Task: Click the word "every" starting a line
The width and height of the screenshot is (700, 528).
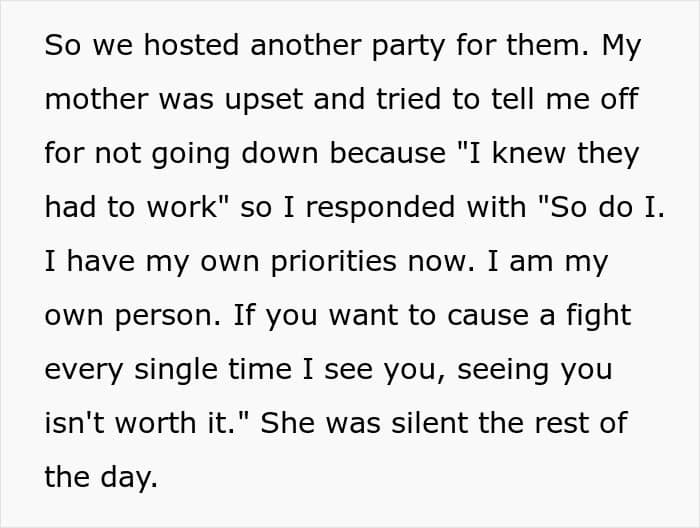Action: pos(86,370)
